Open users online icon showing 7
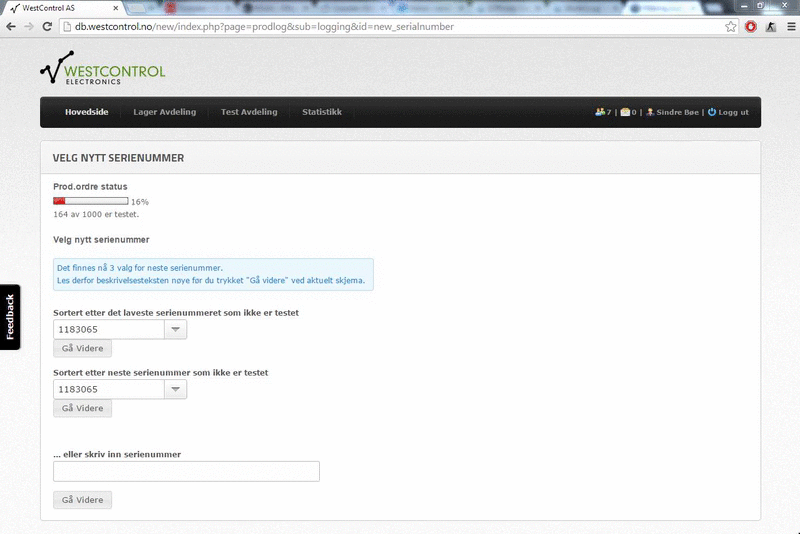 [603, 112]
